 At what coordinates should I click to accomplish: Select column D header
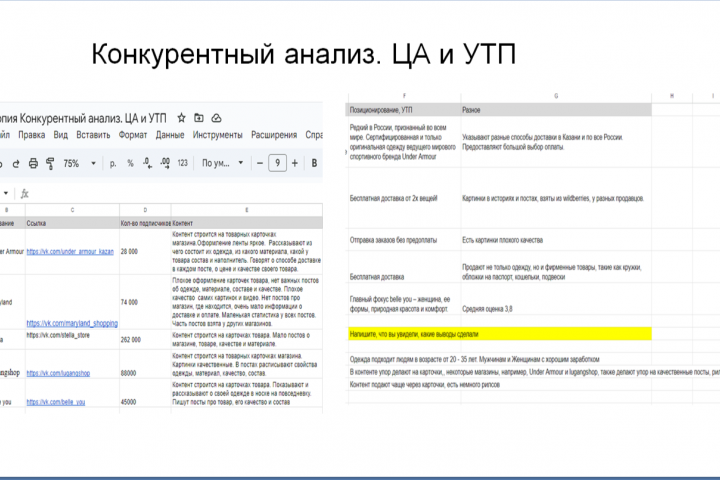145,210
